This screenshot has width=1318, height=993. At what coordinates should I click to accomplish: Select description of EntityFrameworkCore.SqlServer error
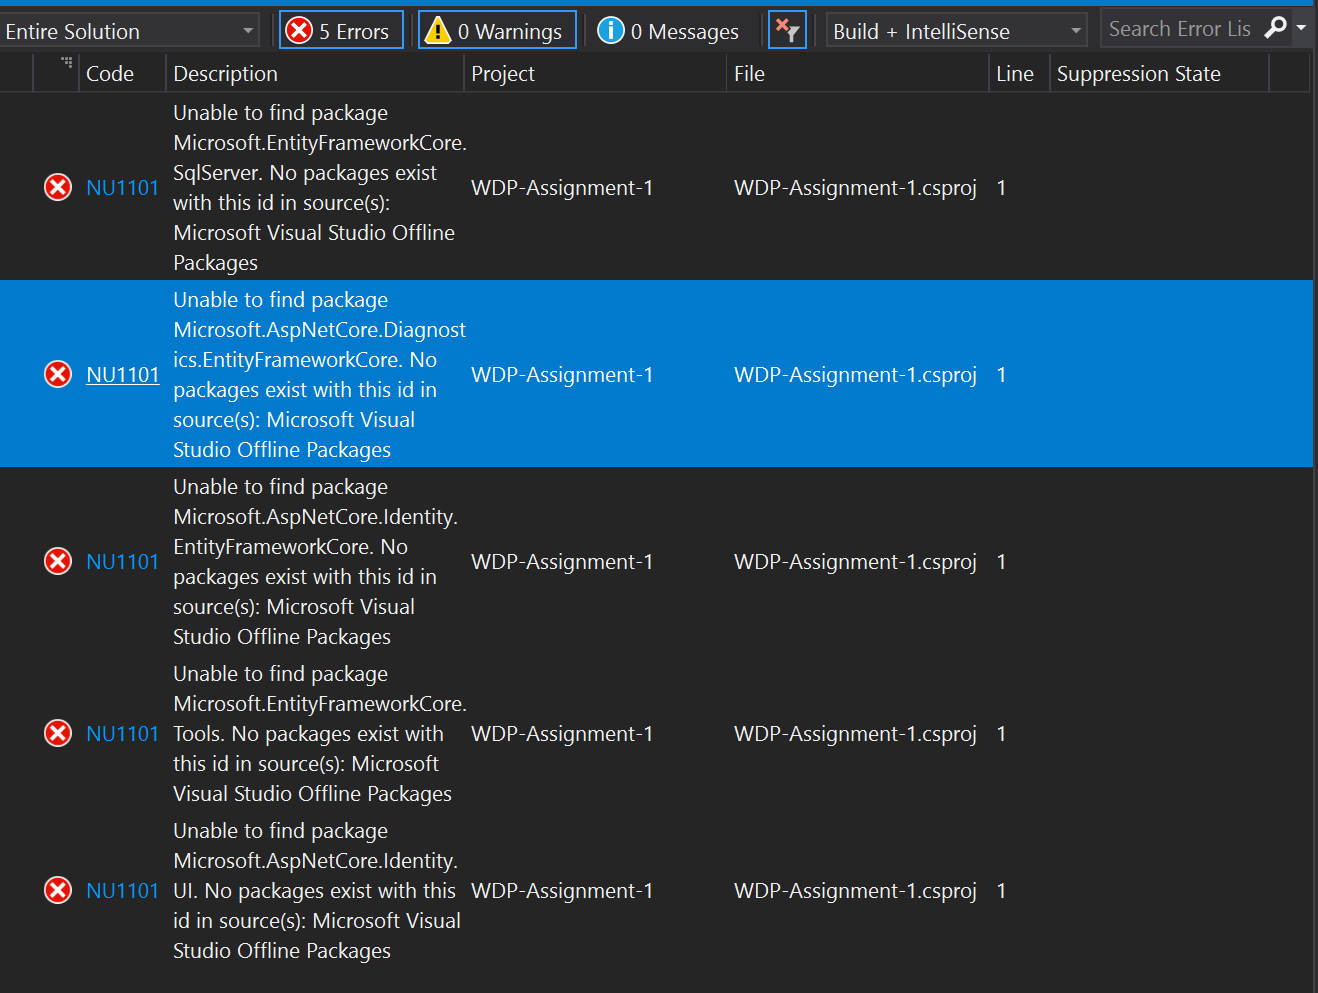319,187
